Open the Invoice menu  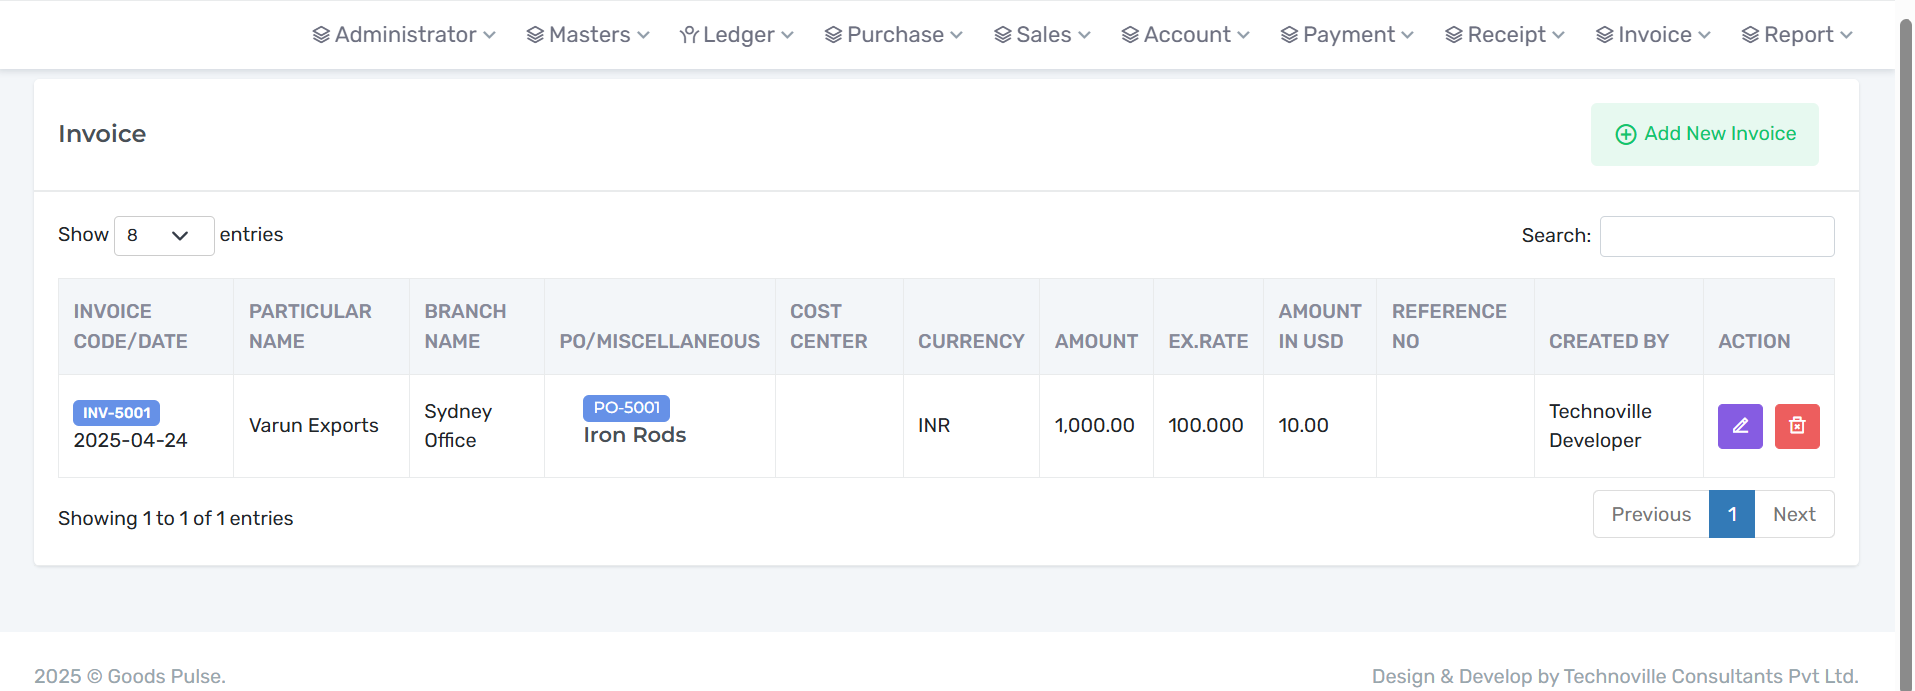[x=1652, y=34]
